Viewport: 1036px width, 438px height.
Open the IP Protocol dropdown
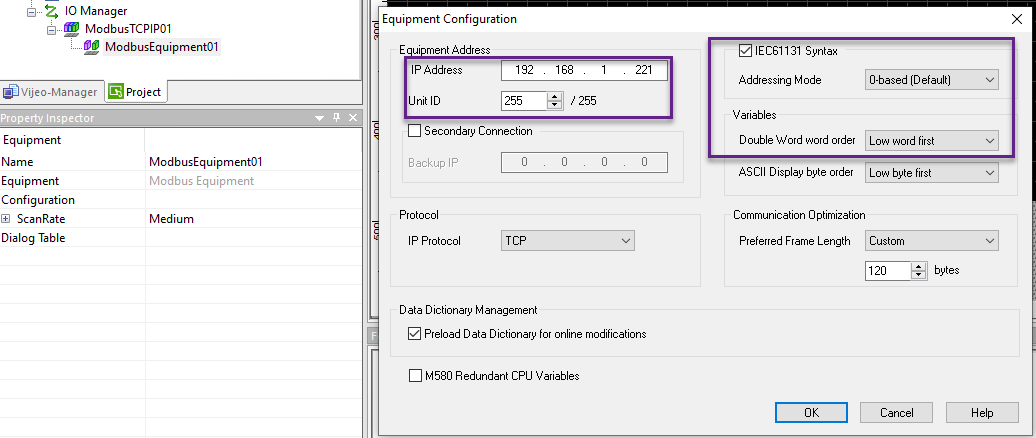(568, 240)
